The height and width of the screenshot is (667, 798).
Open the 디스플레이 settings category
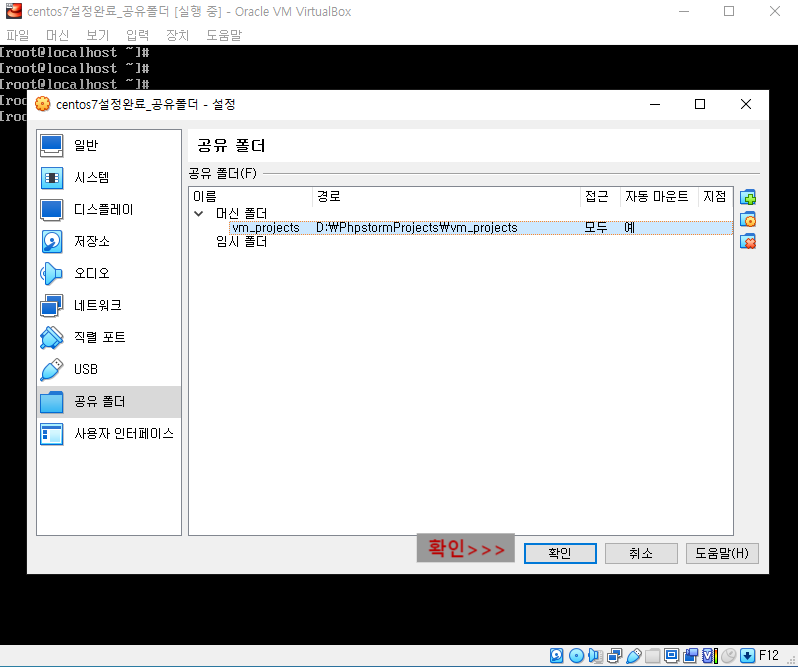point(108,210)
